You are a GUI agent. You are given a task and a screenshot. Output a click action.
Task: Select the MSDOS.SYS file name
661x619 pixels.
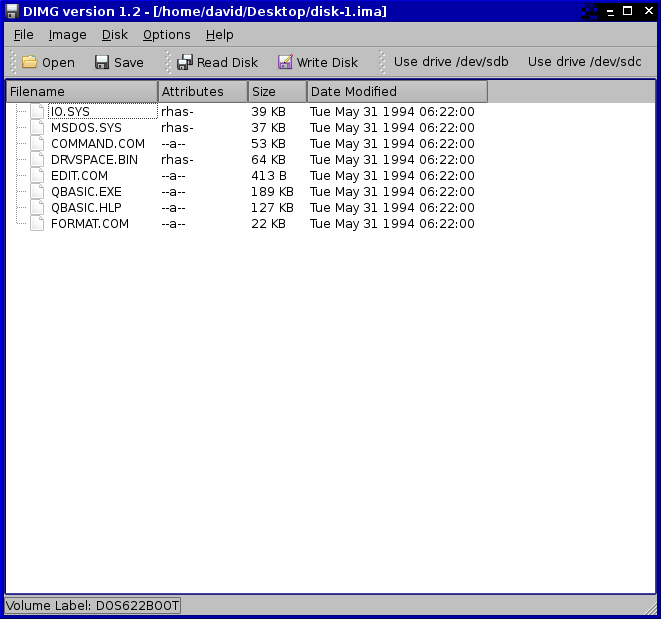pyautogui.click(x=86, y=128)
